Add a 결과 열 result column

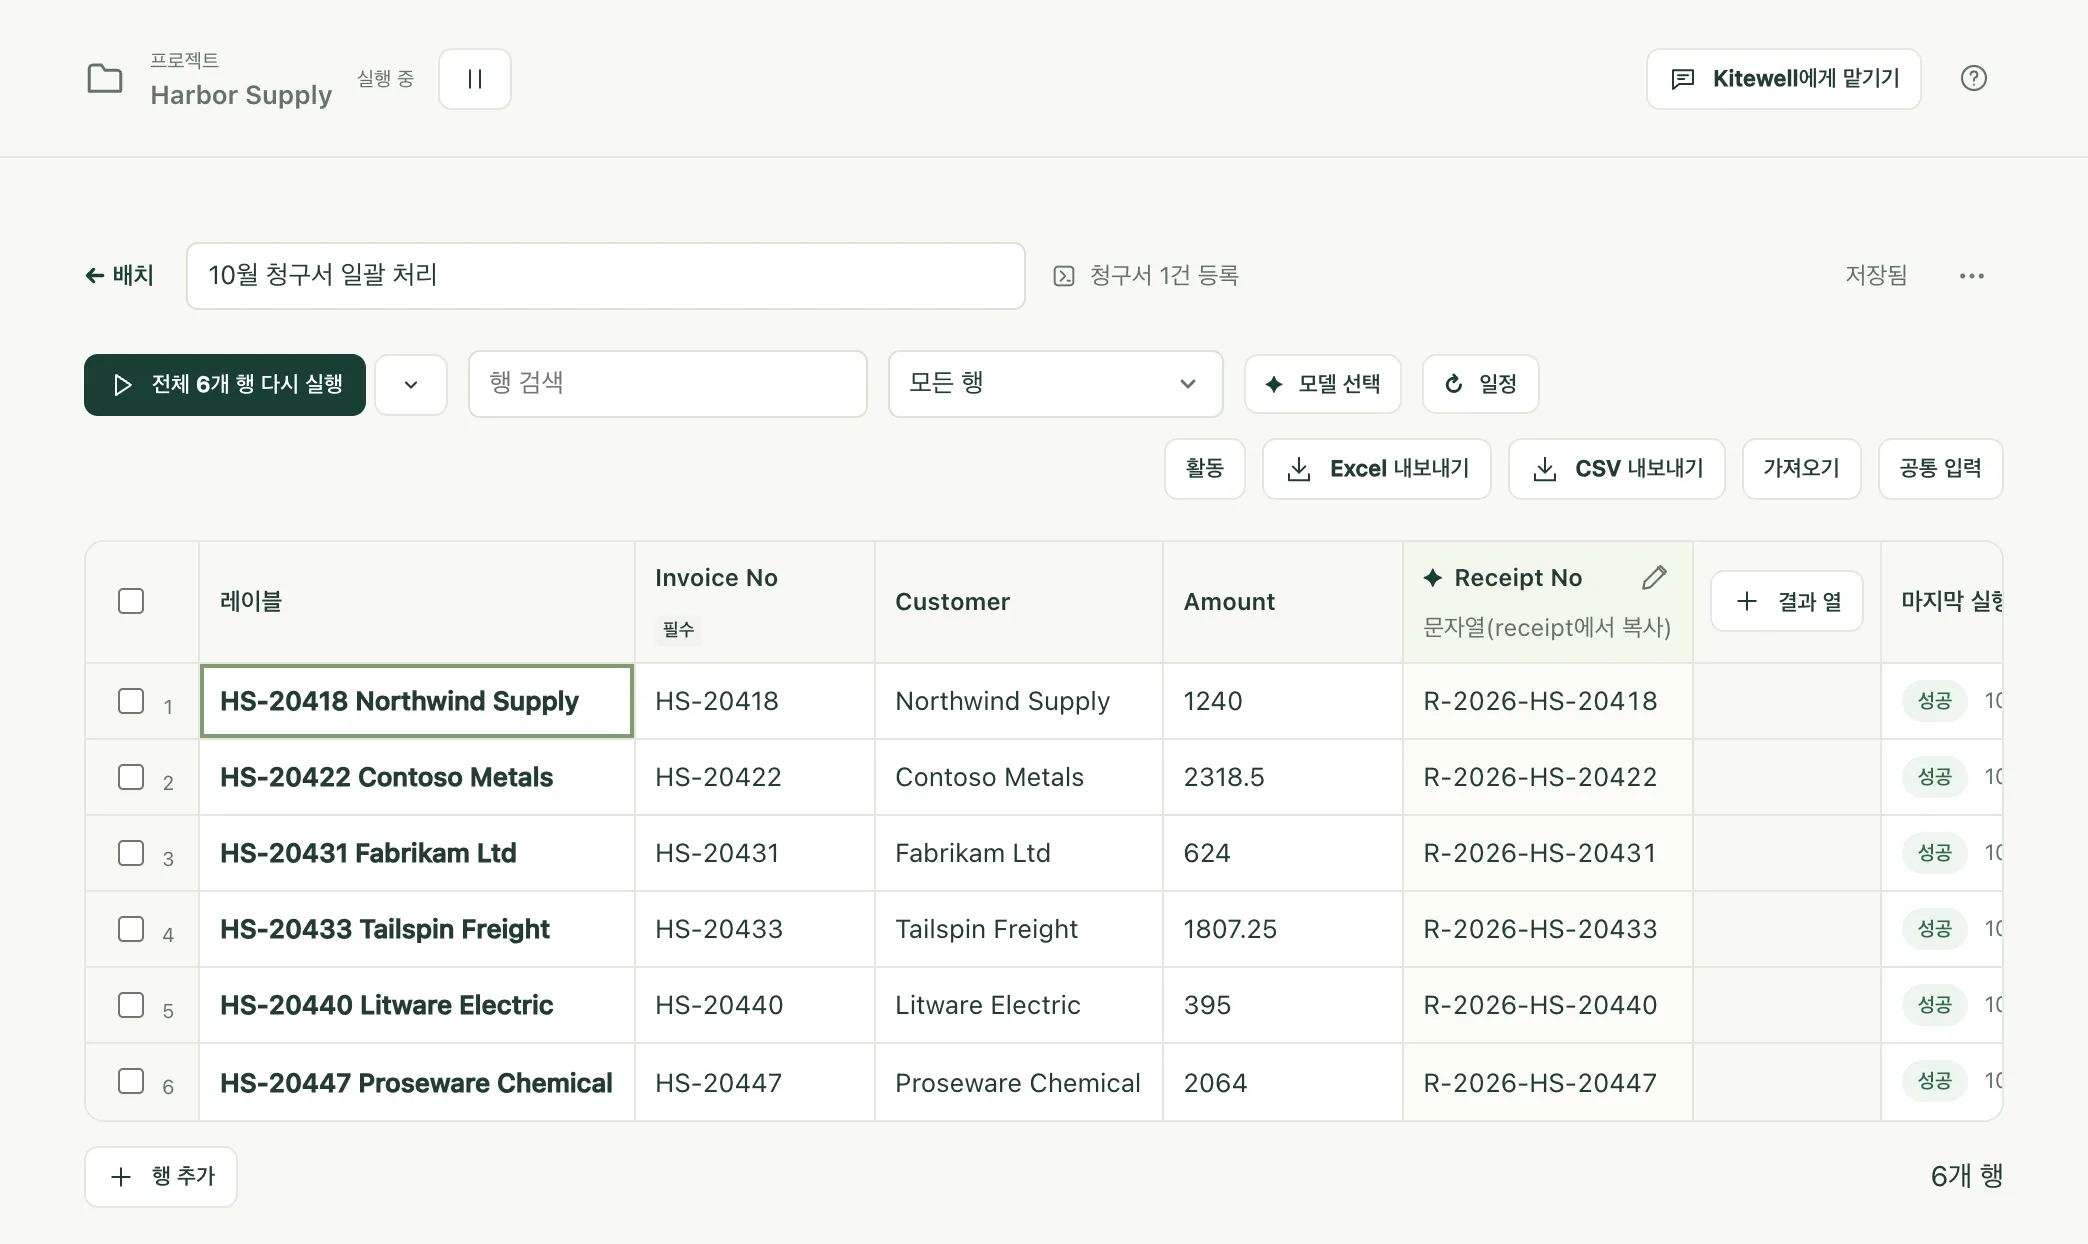pyautogui.click(x=1787, y=601)
